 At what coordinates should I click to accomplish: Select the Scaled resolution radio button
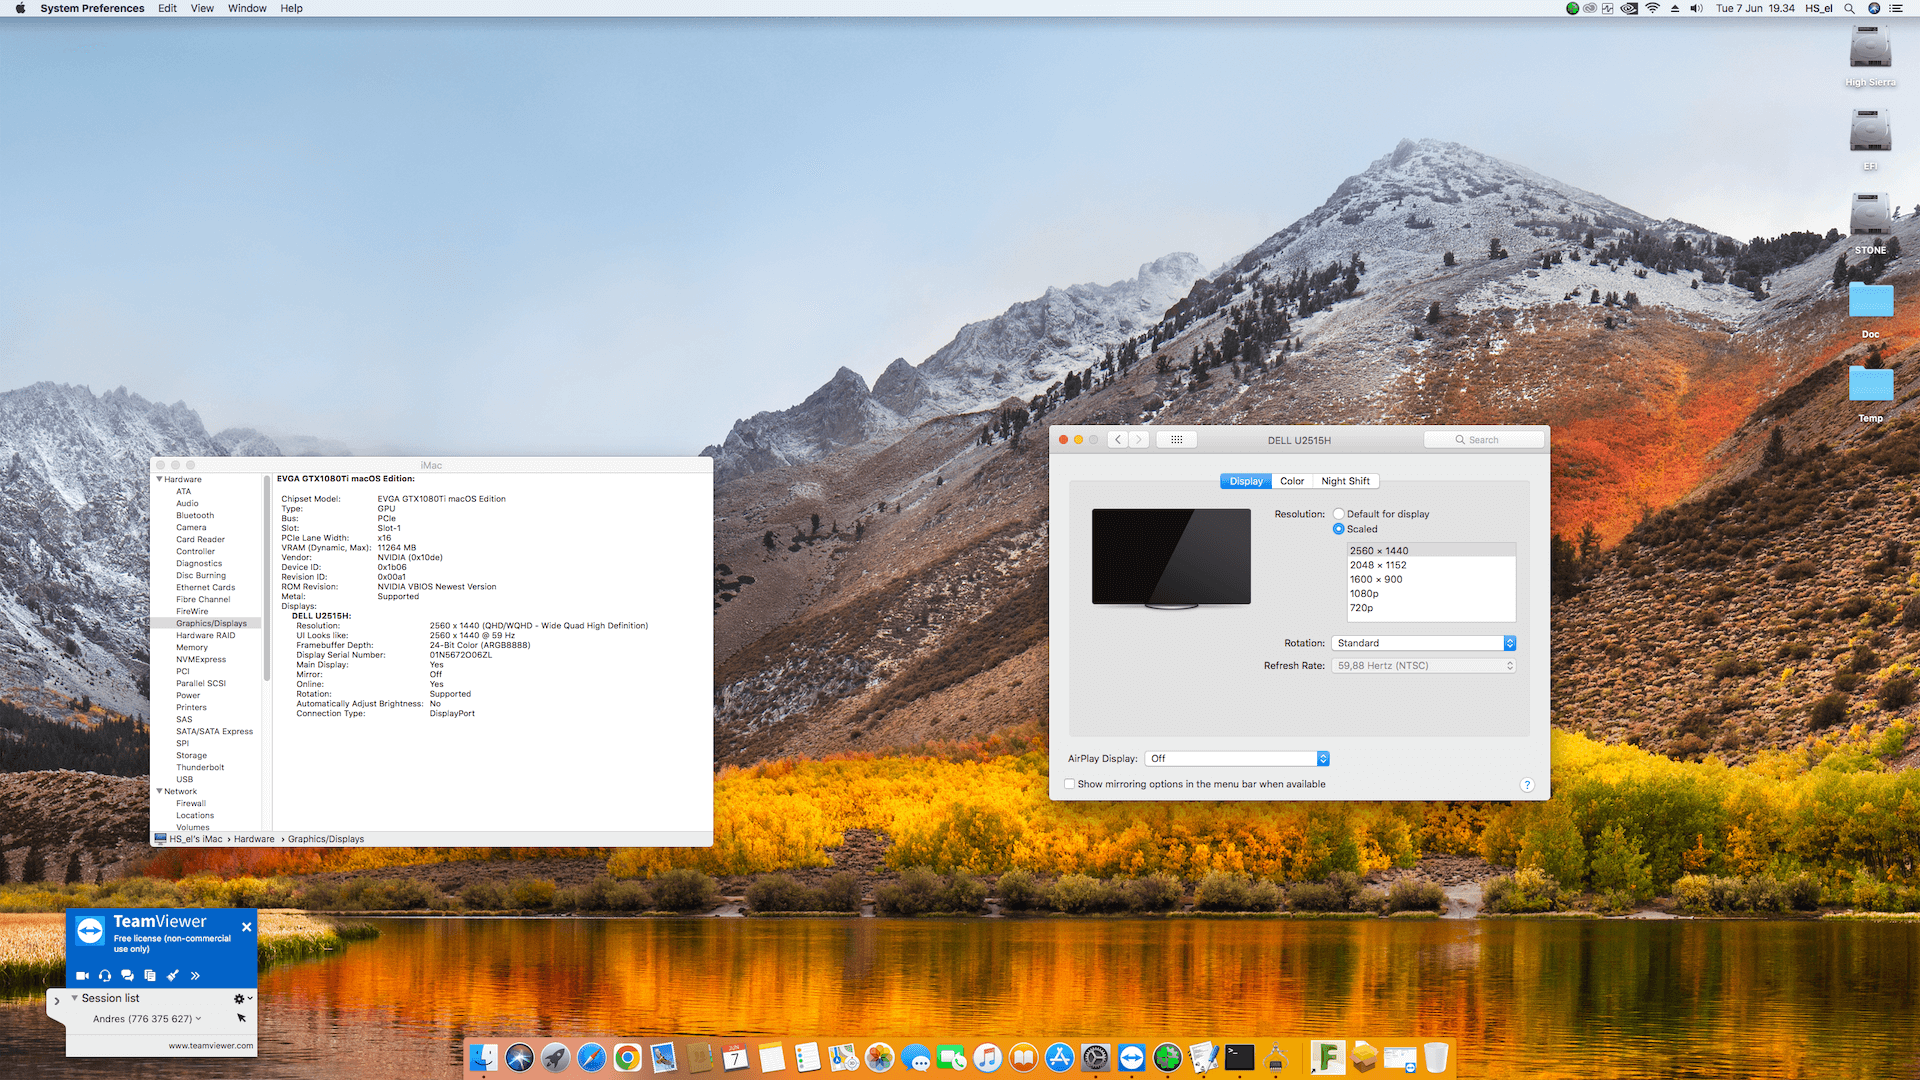pos(1338,529)
